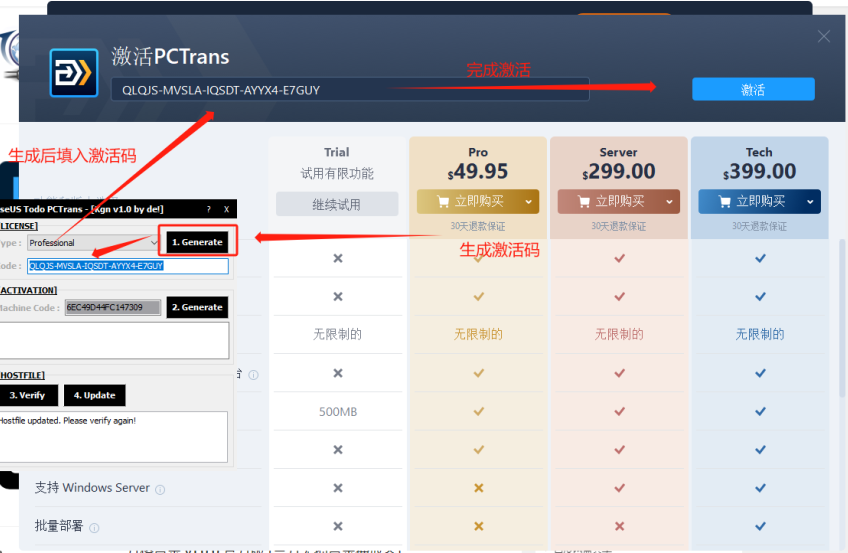Click Tech checkmark in 批量部署 row
Screen dimensions: 848x553
(760, 526)
